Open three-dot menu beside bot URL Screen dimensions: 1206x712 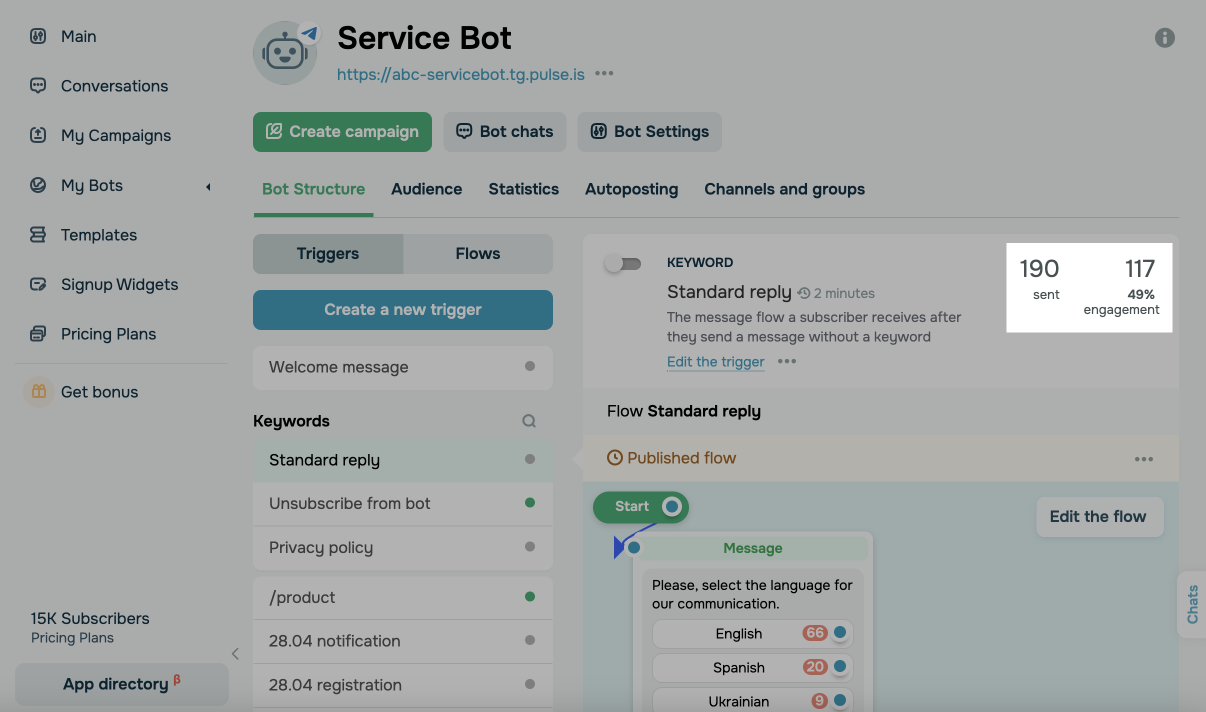tap(604, 74)
